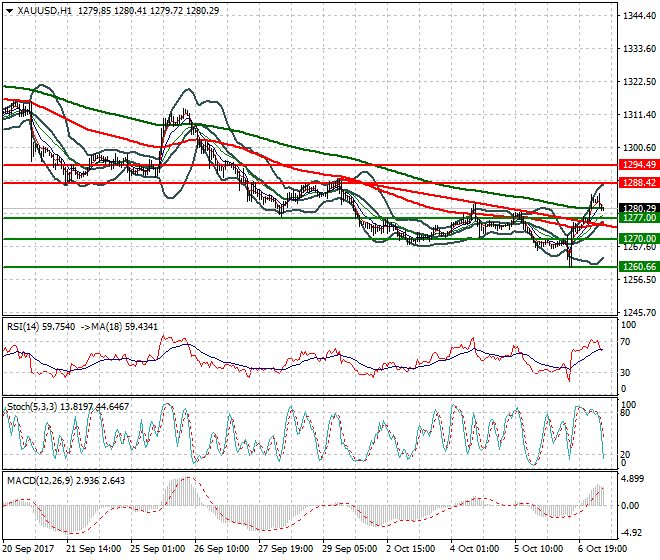Select the RSI 70 level label
Image resolution: width=660 pixels, height=560 pixels.
(x=626, y=341)
